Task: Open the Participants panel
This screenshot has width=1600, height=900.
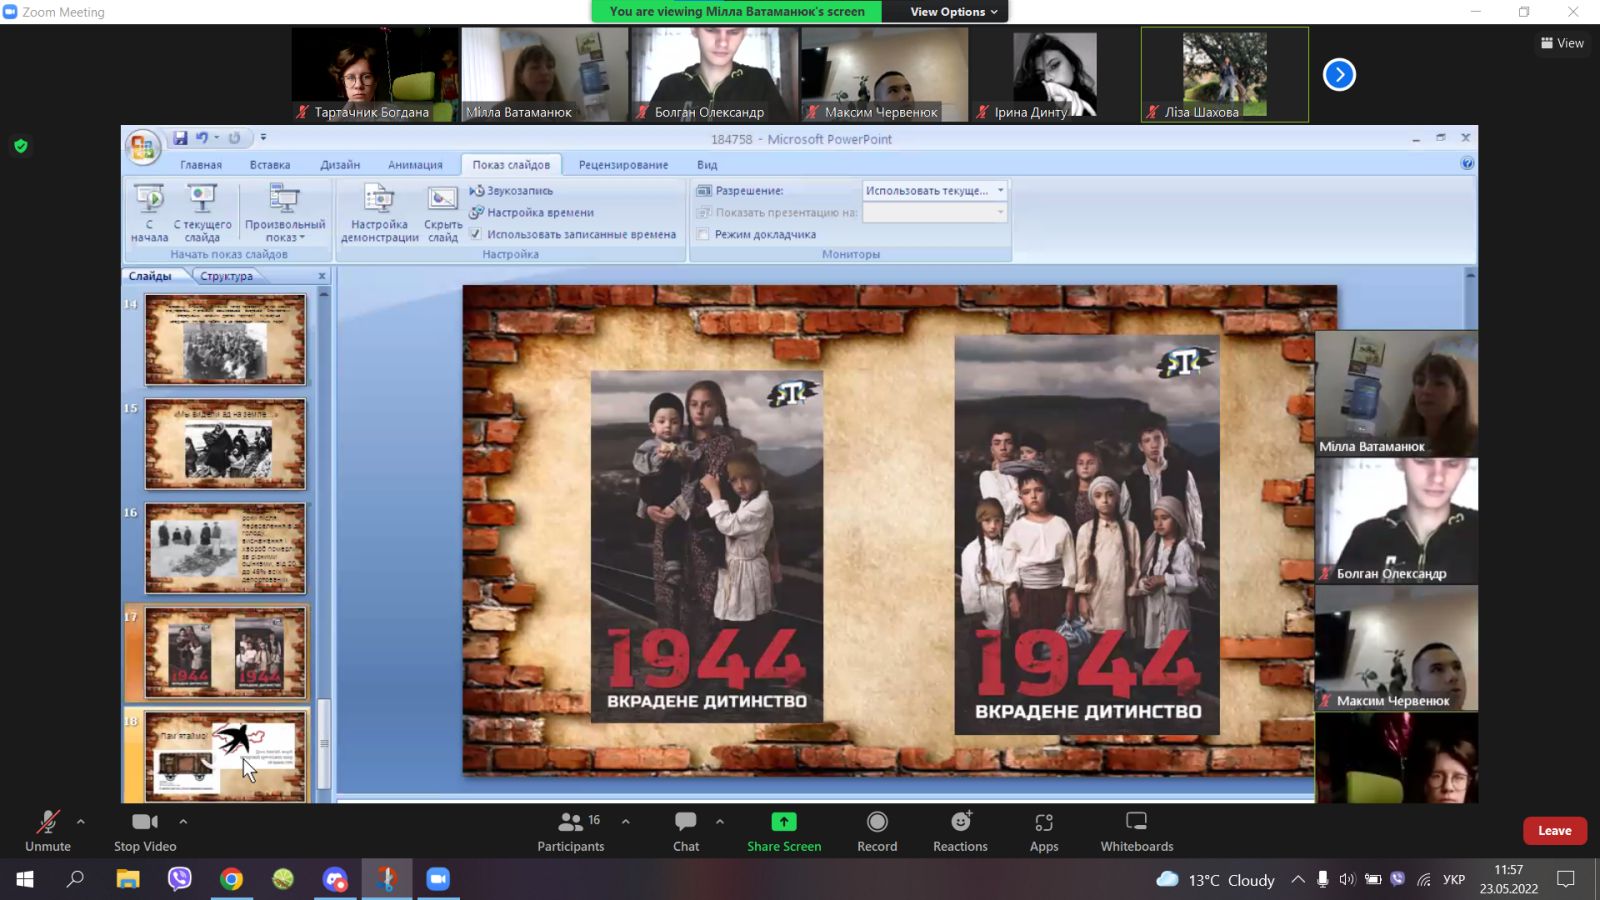Action: [x=570, y=831]
